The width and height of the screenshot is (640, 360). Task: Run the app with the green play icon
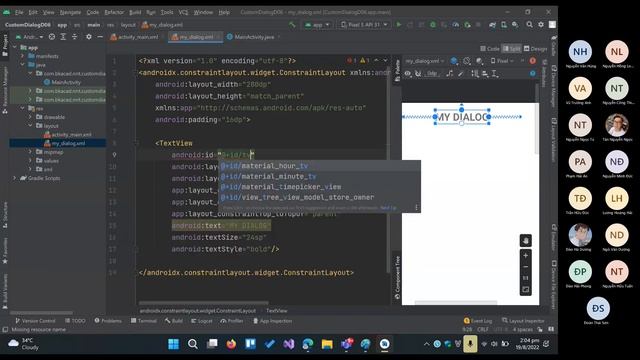coord(399,25)
